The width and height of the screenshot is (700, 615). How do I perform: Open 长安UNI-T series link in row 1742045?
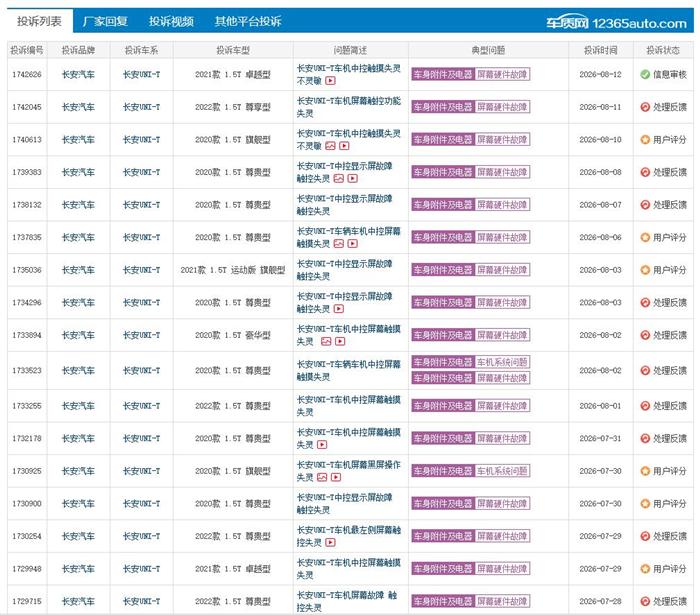pyautogui.click(x=141, y=107)
